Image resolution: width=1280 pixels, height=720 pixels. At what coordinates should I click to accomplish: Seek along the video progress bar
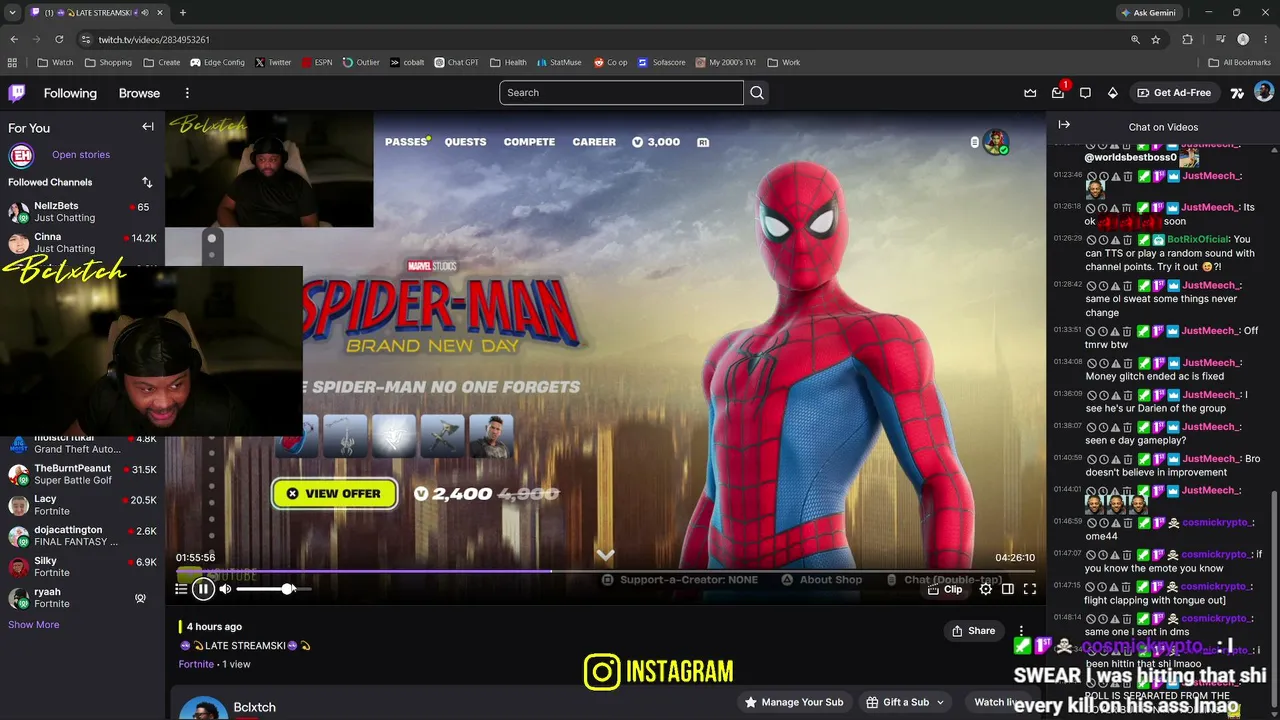(605, 571)
